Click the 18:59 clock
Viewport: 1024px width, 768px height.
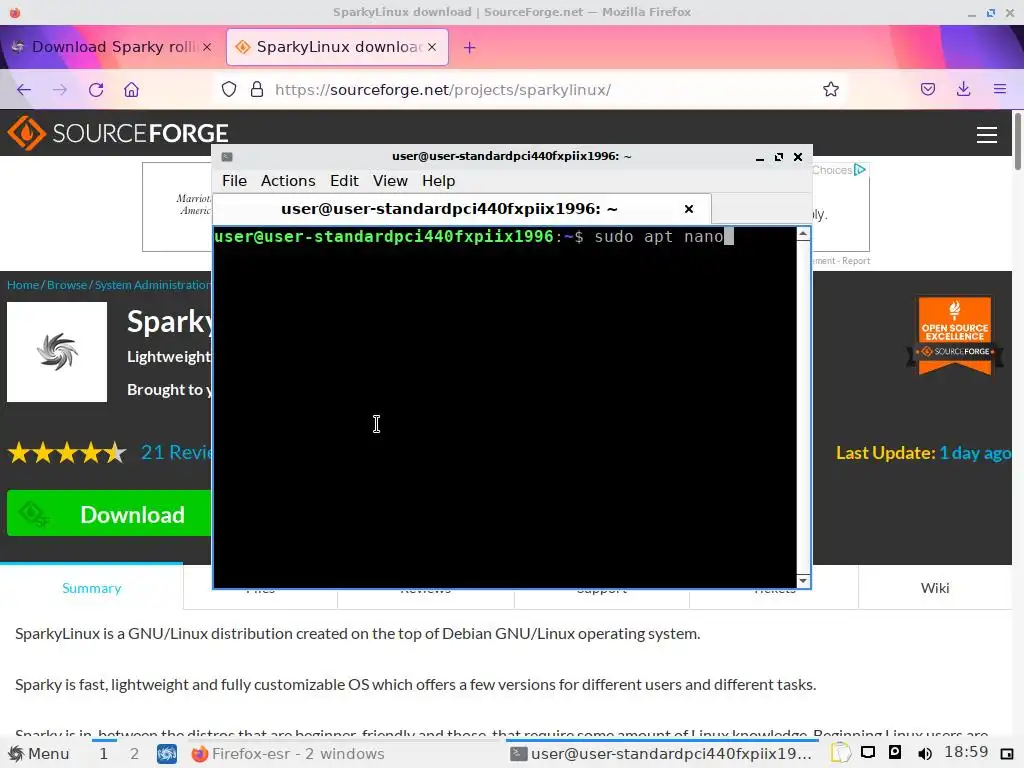[x=966, y=752]
